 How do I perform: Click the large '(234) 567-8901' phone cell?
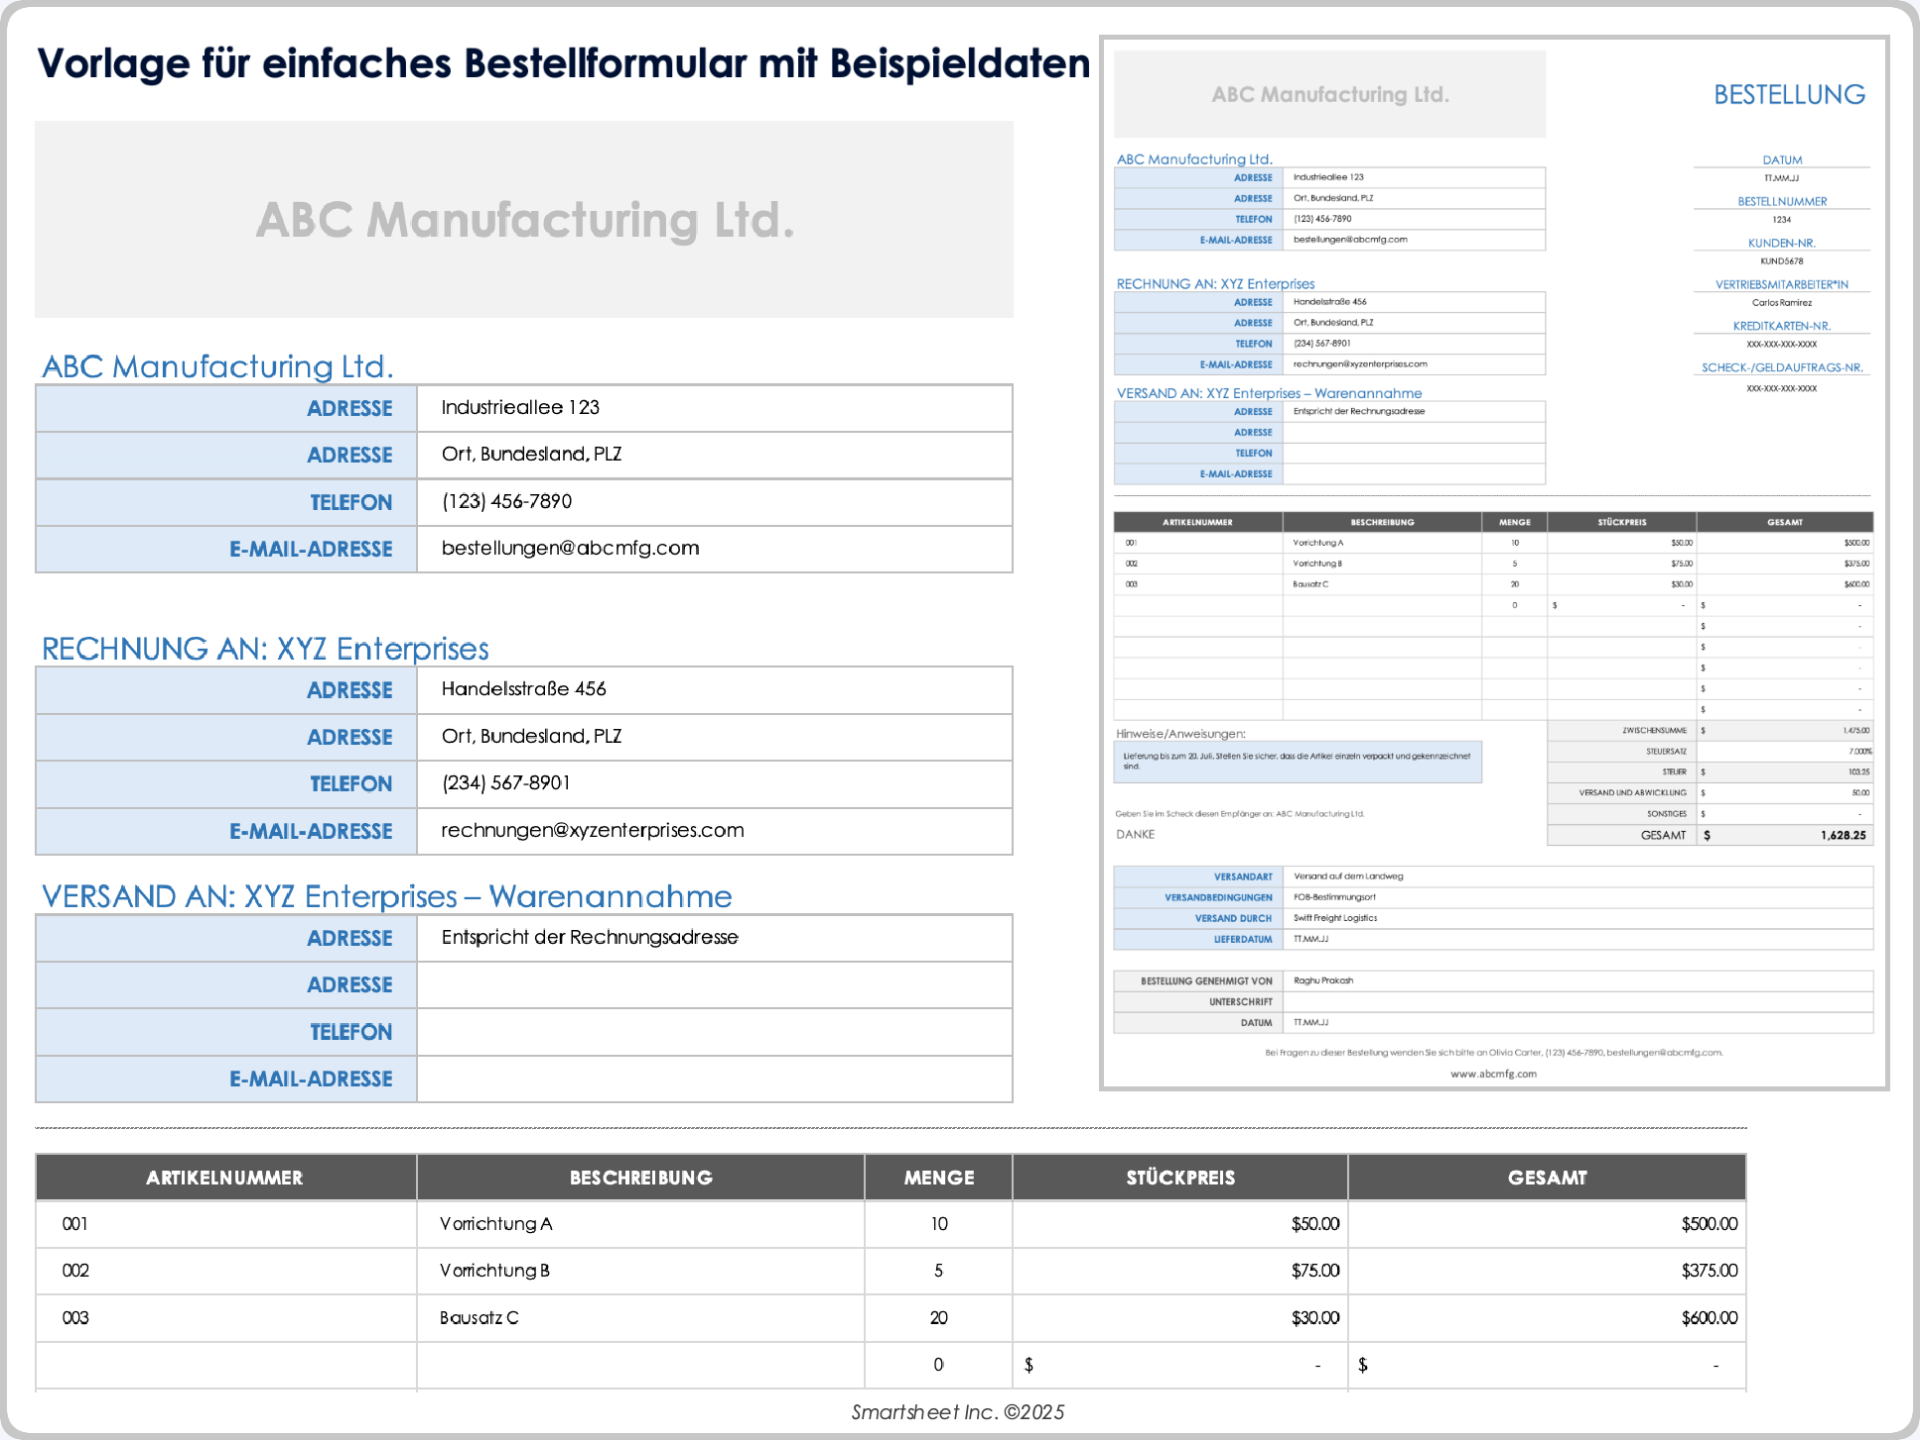pyautogui.click(x=714, y=784)
